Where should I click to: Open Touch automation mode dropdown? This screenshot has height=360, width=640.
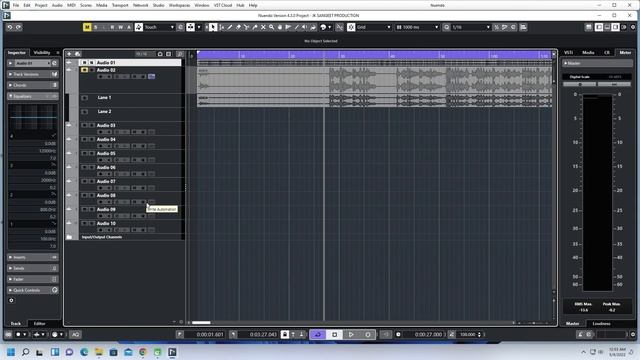[159, 27]
